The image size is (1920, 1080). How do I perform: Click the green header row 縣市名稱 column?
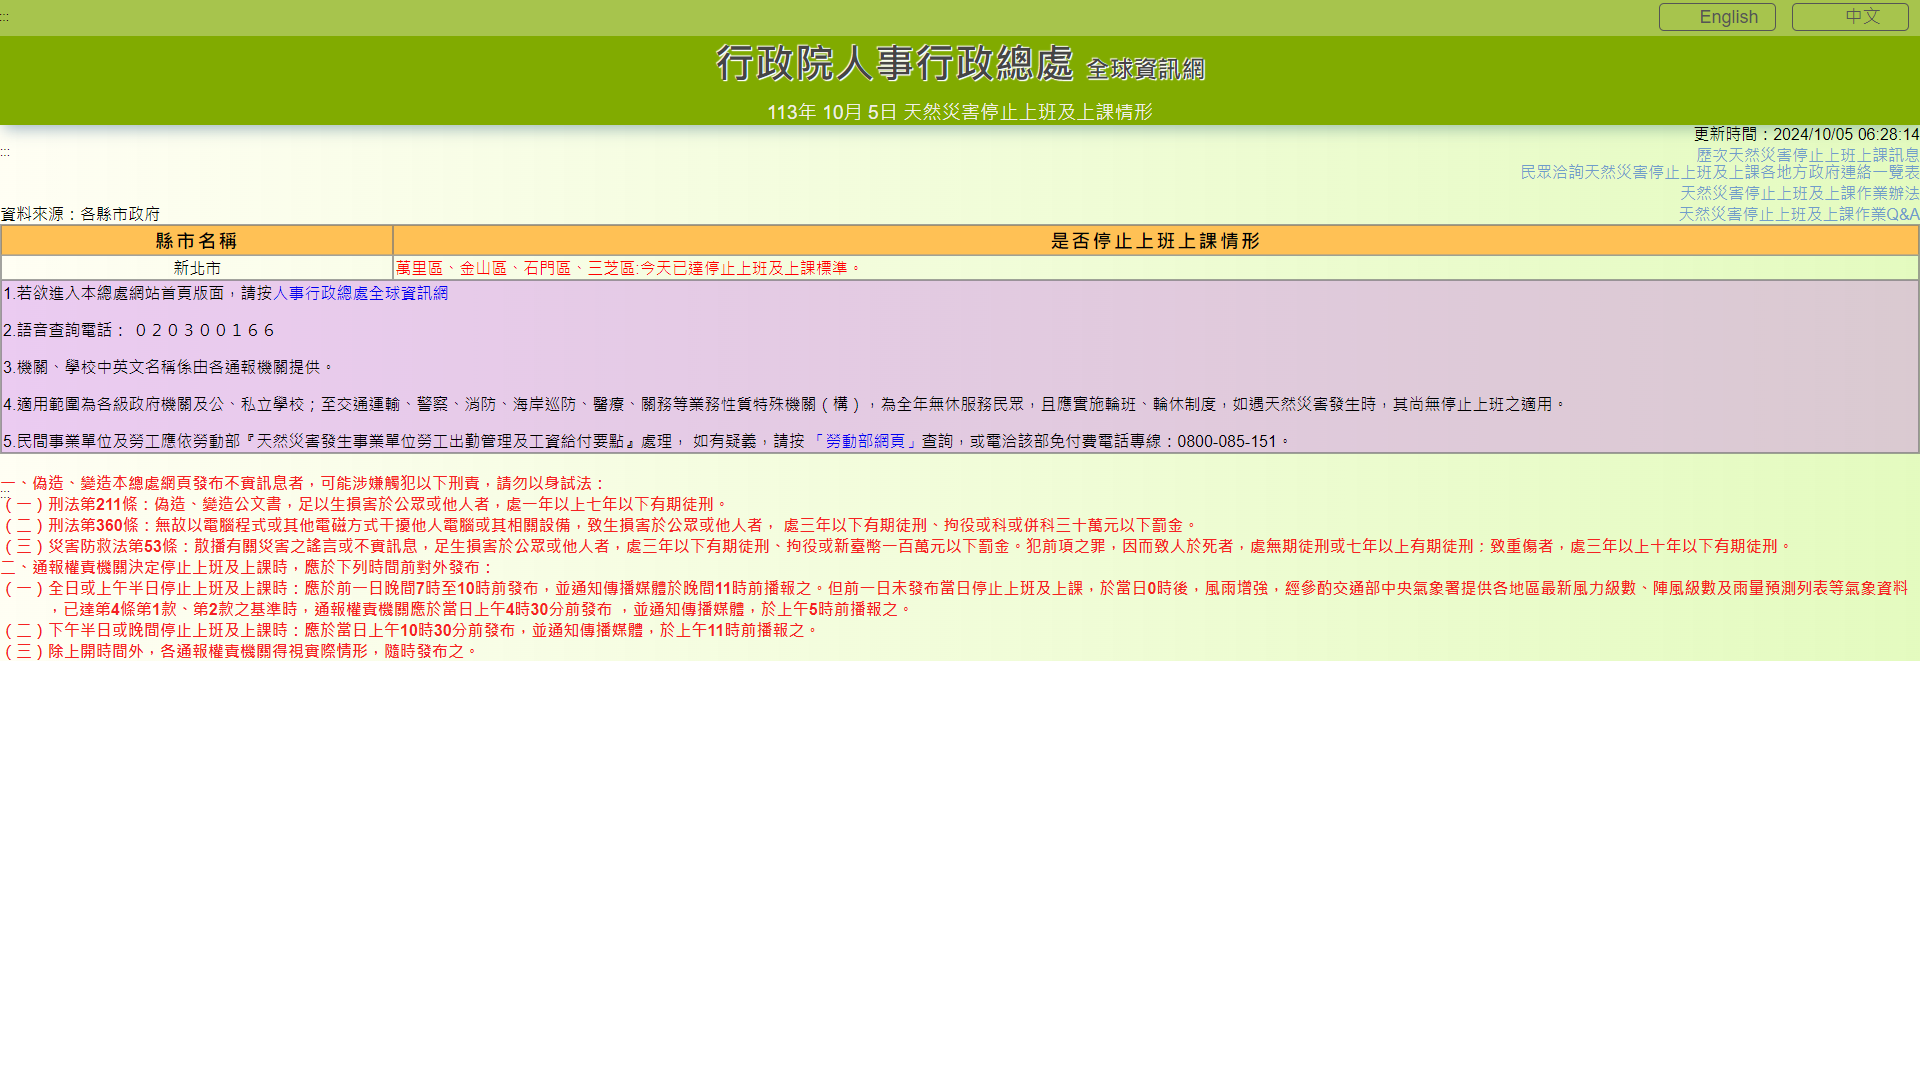[196, 240]
